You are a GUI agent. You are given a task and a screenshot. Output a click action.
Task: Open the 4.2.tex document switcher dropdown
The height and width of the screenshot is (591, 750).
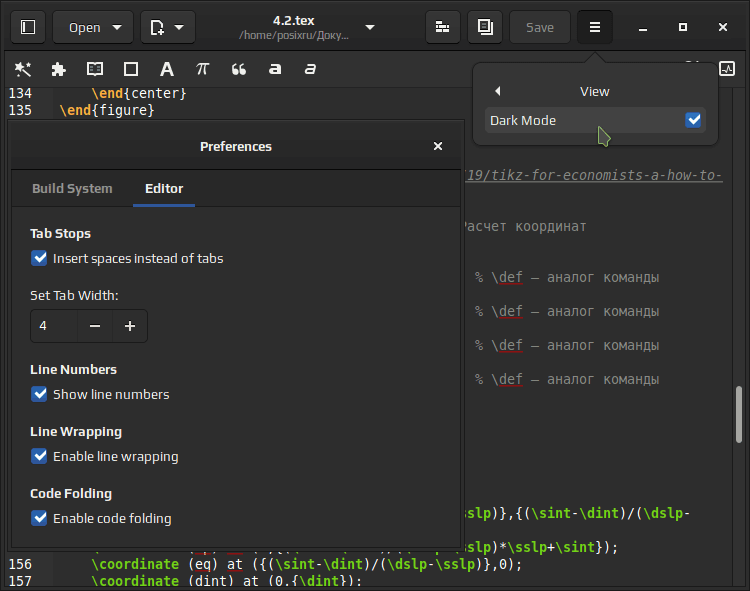pyautogui.click(x=370, y=27)
